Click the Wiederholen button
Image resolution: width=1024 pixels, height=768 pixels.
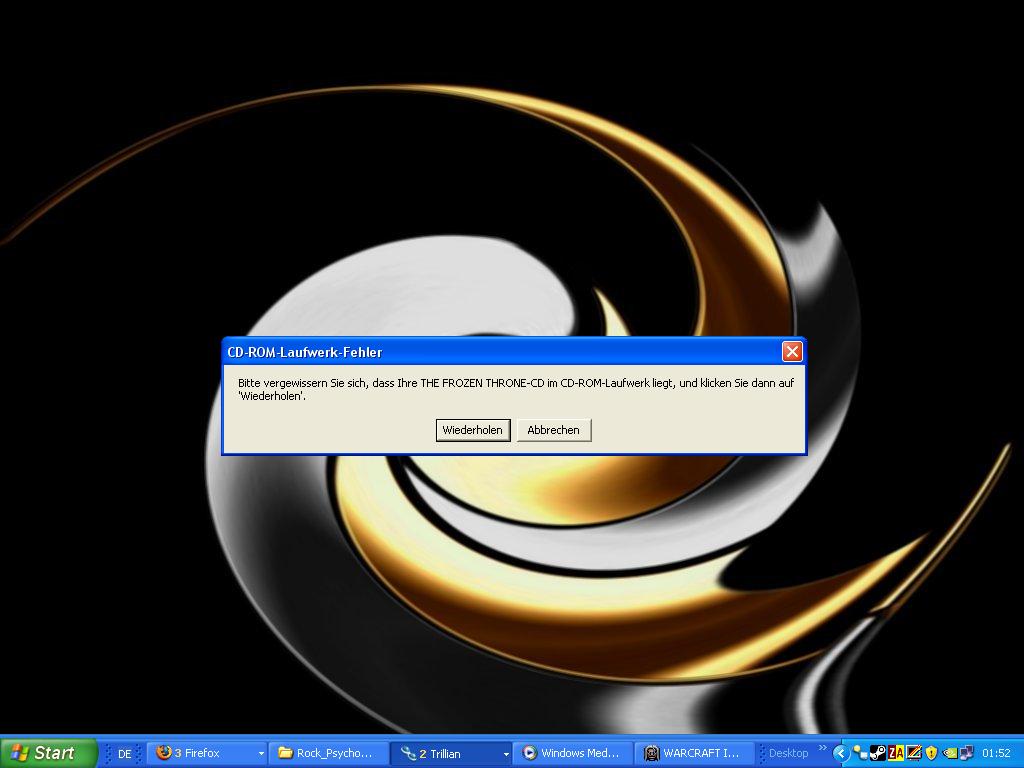(x=473, y=430)
